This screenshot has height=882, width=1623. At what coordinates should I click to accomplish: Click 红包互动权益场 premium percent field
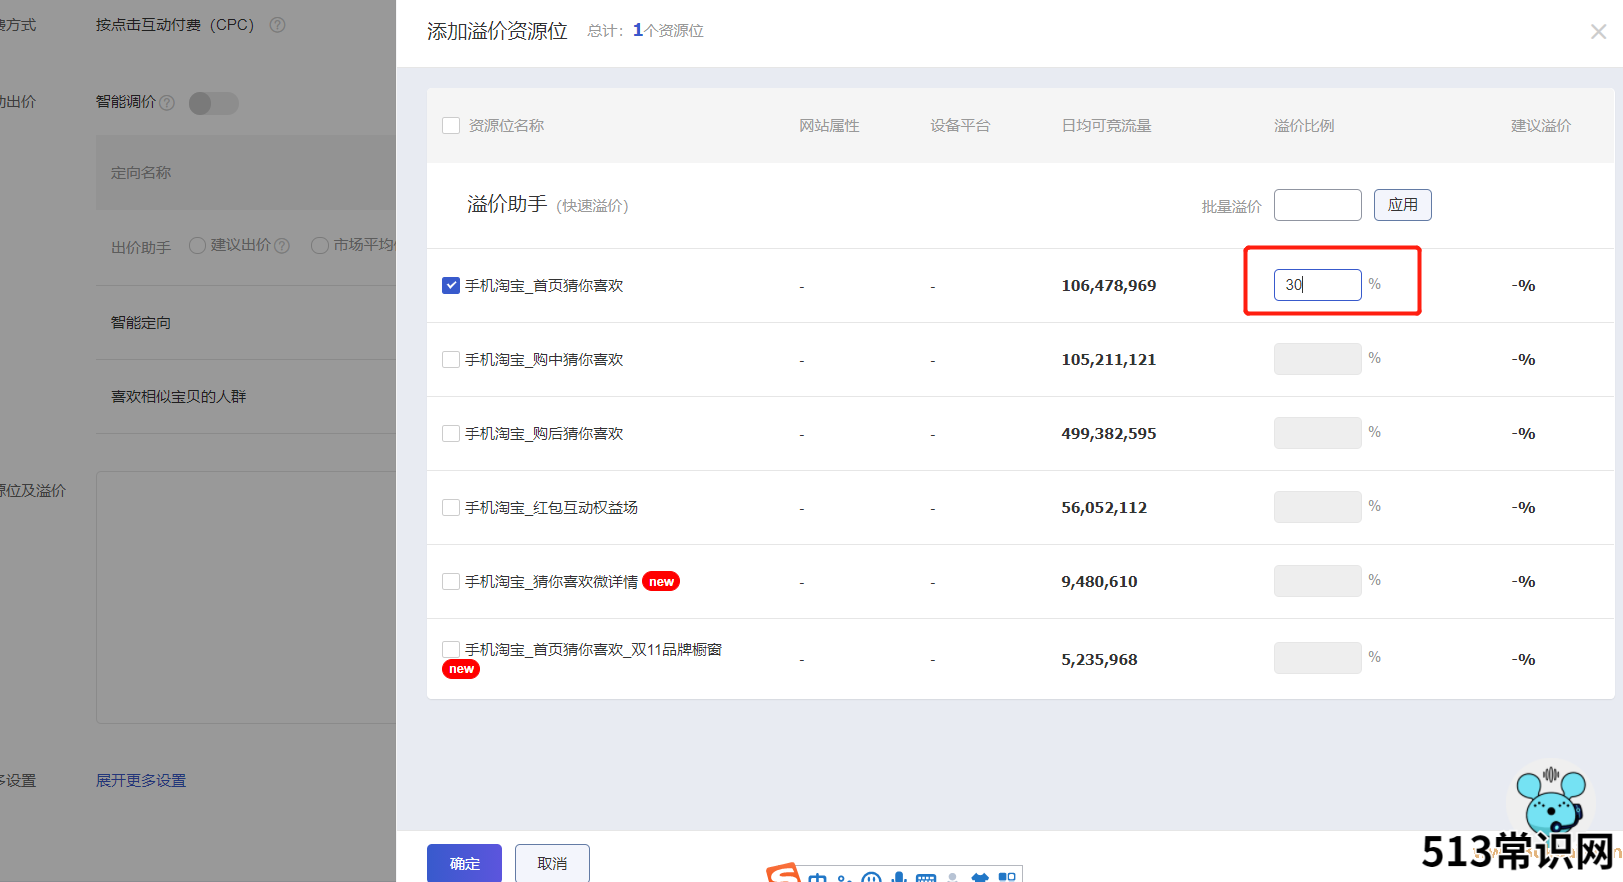point(1317,507)
